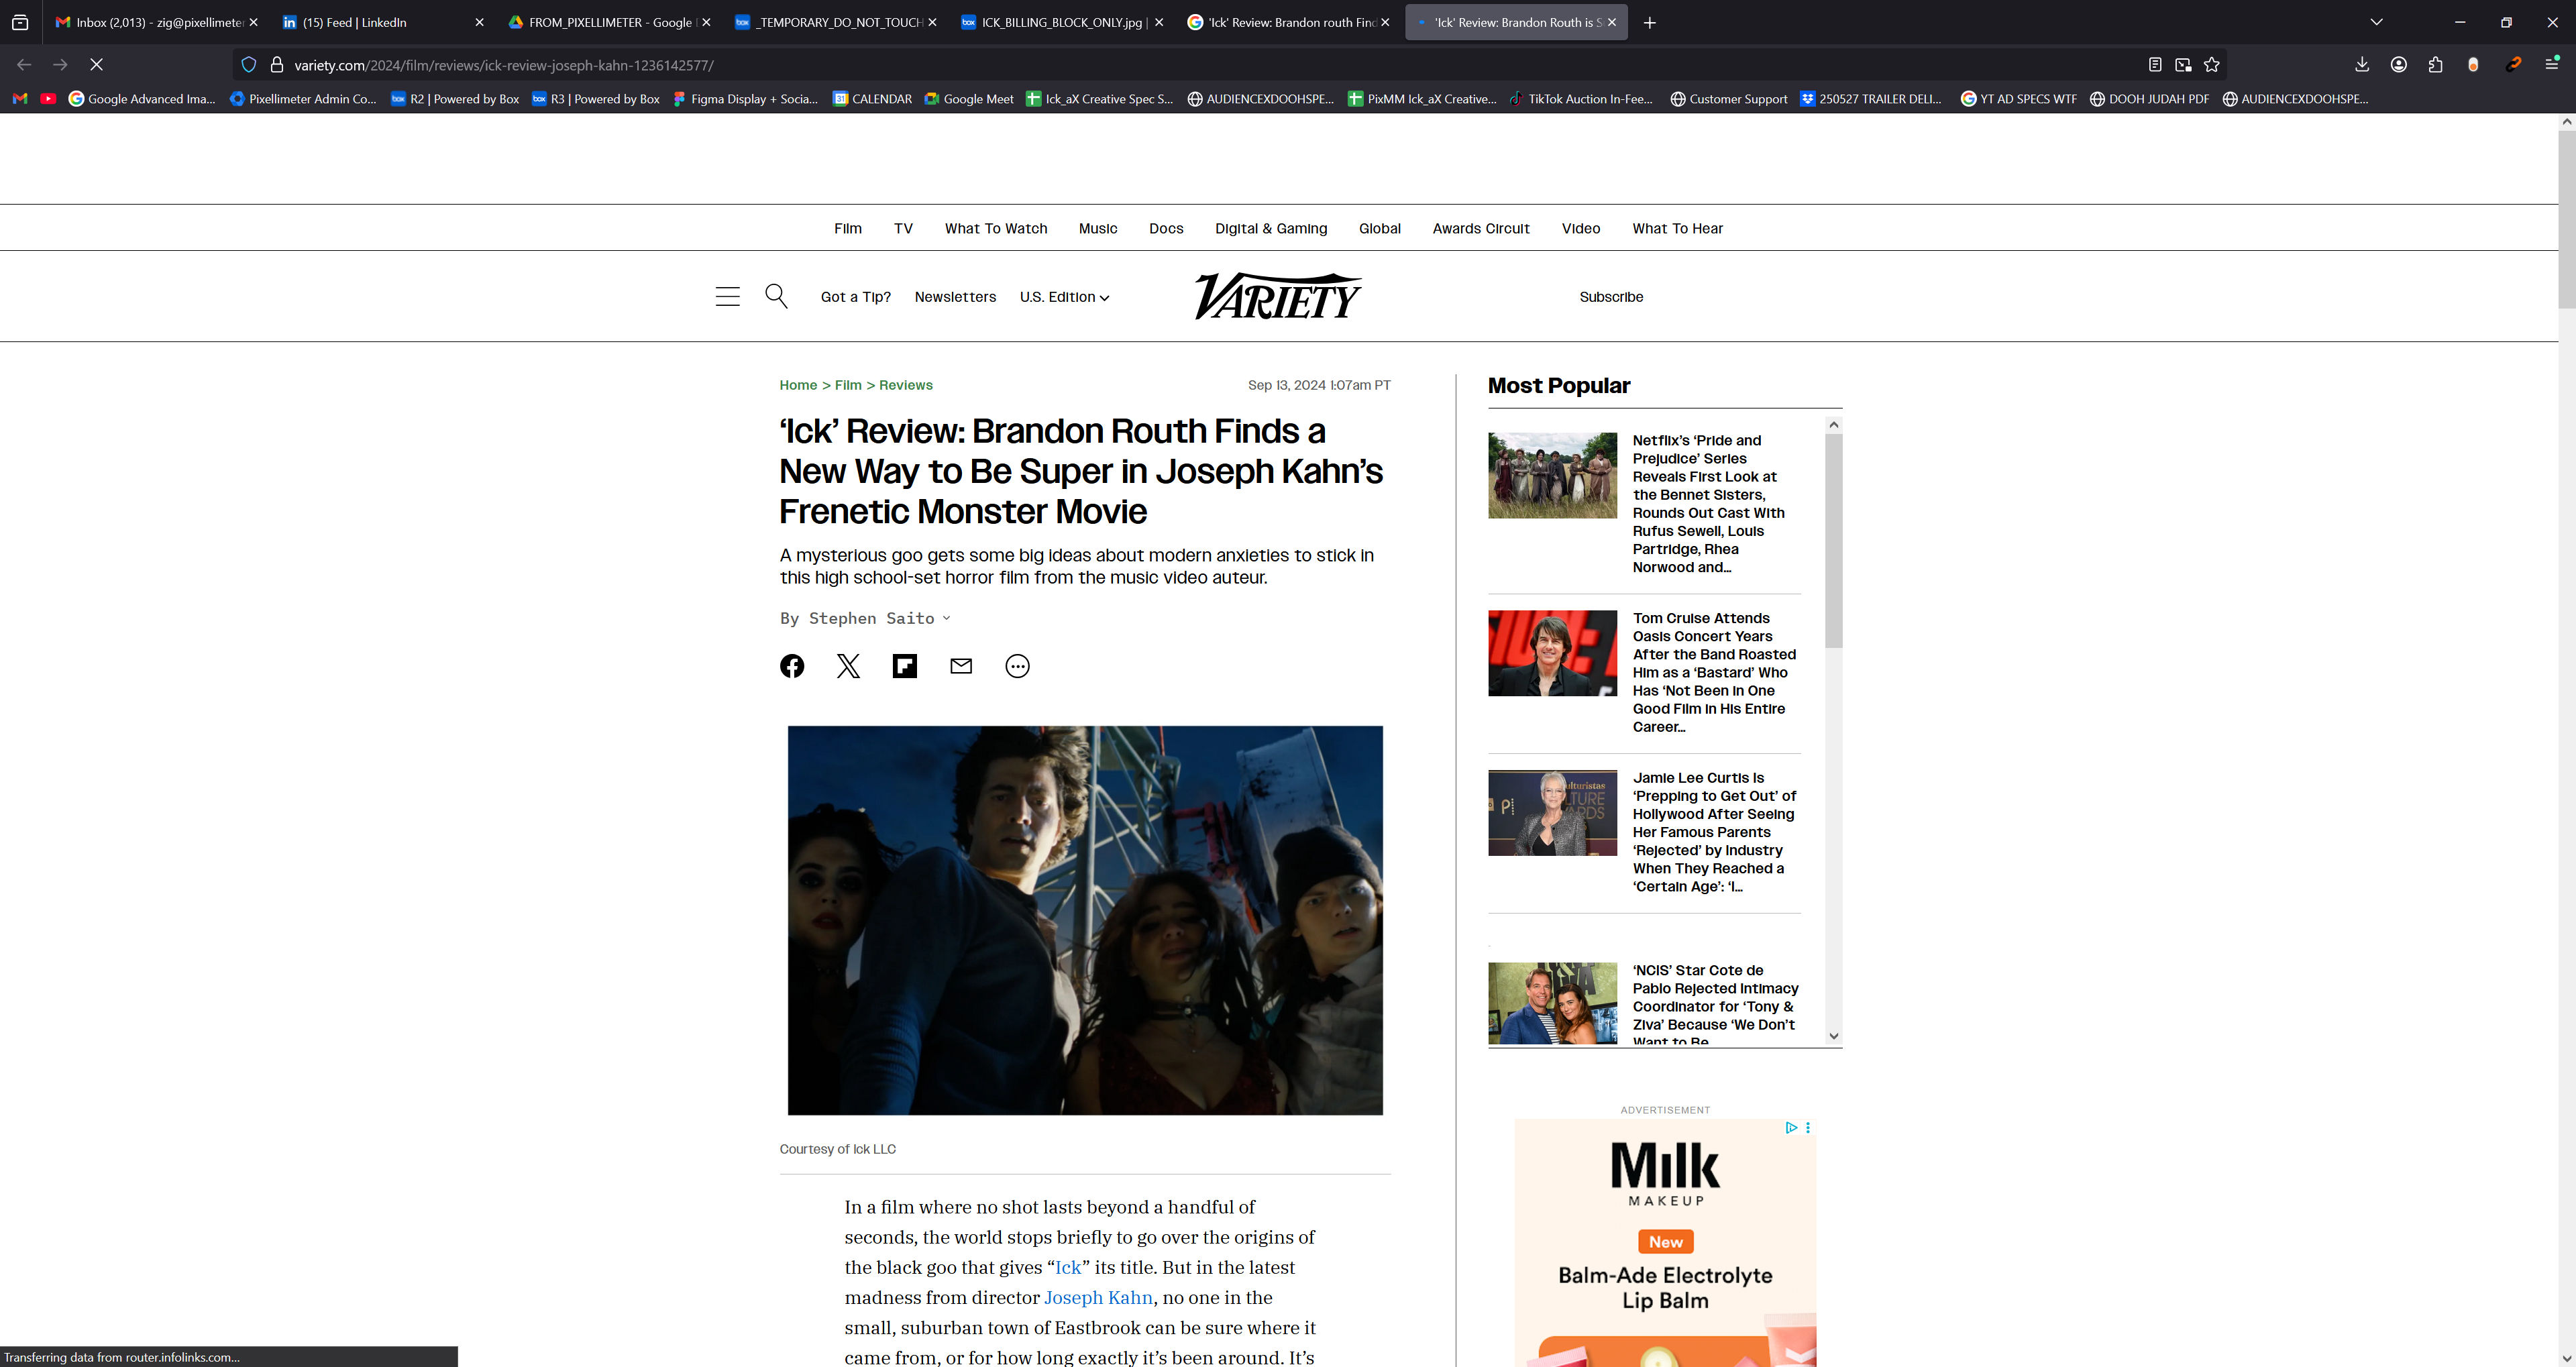Click Got a Tip? link
The image size is (2576, 1367).
coord(855,297)
